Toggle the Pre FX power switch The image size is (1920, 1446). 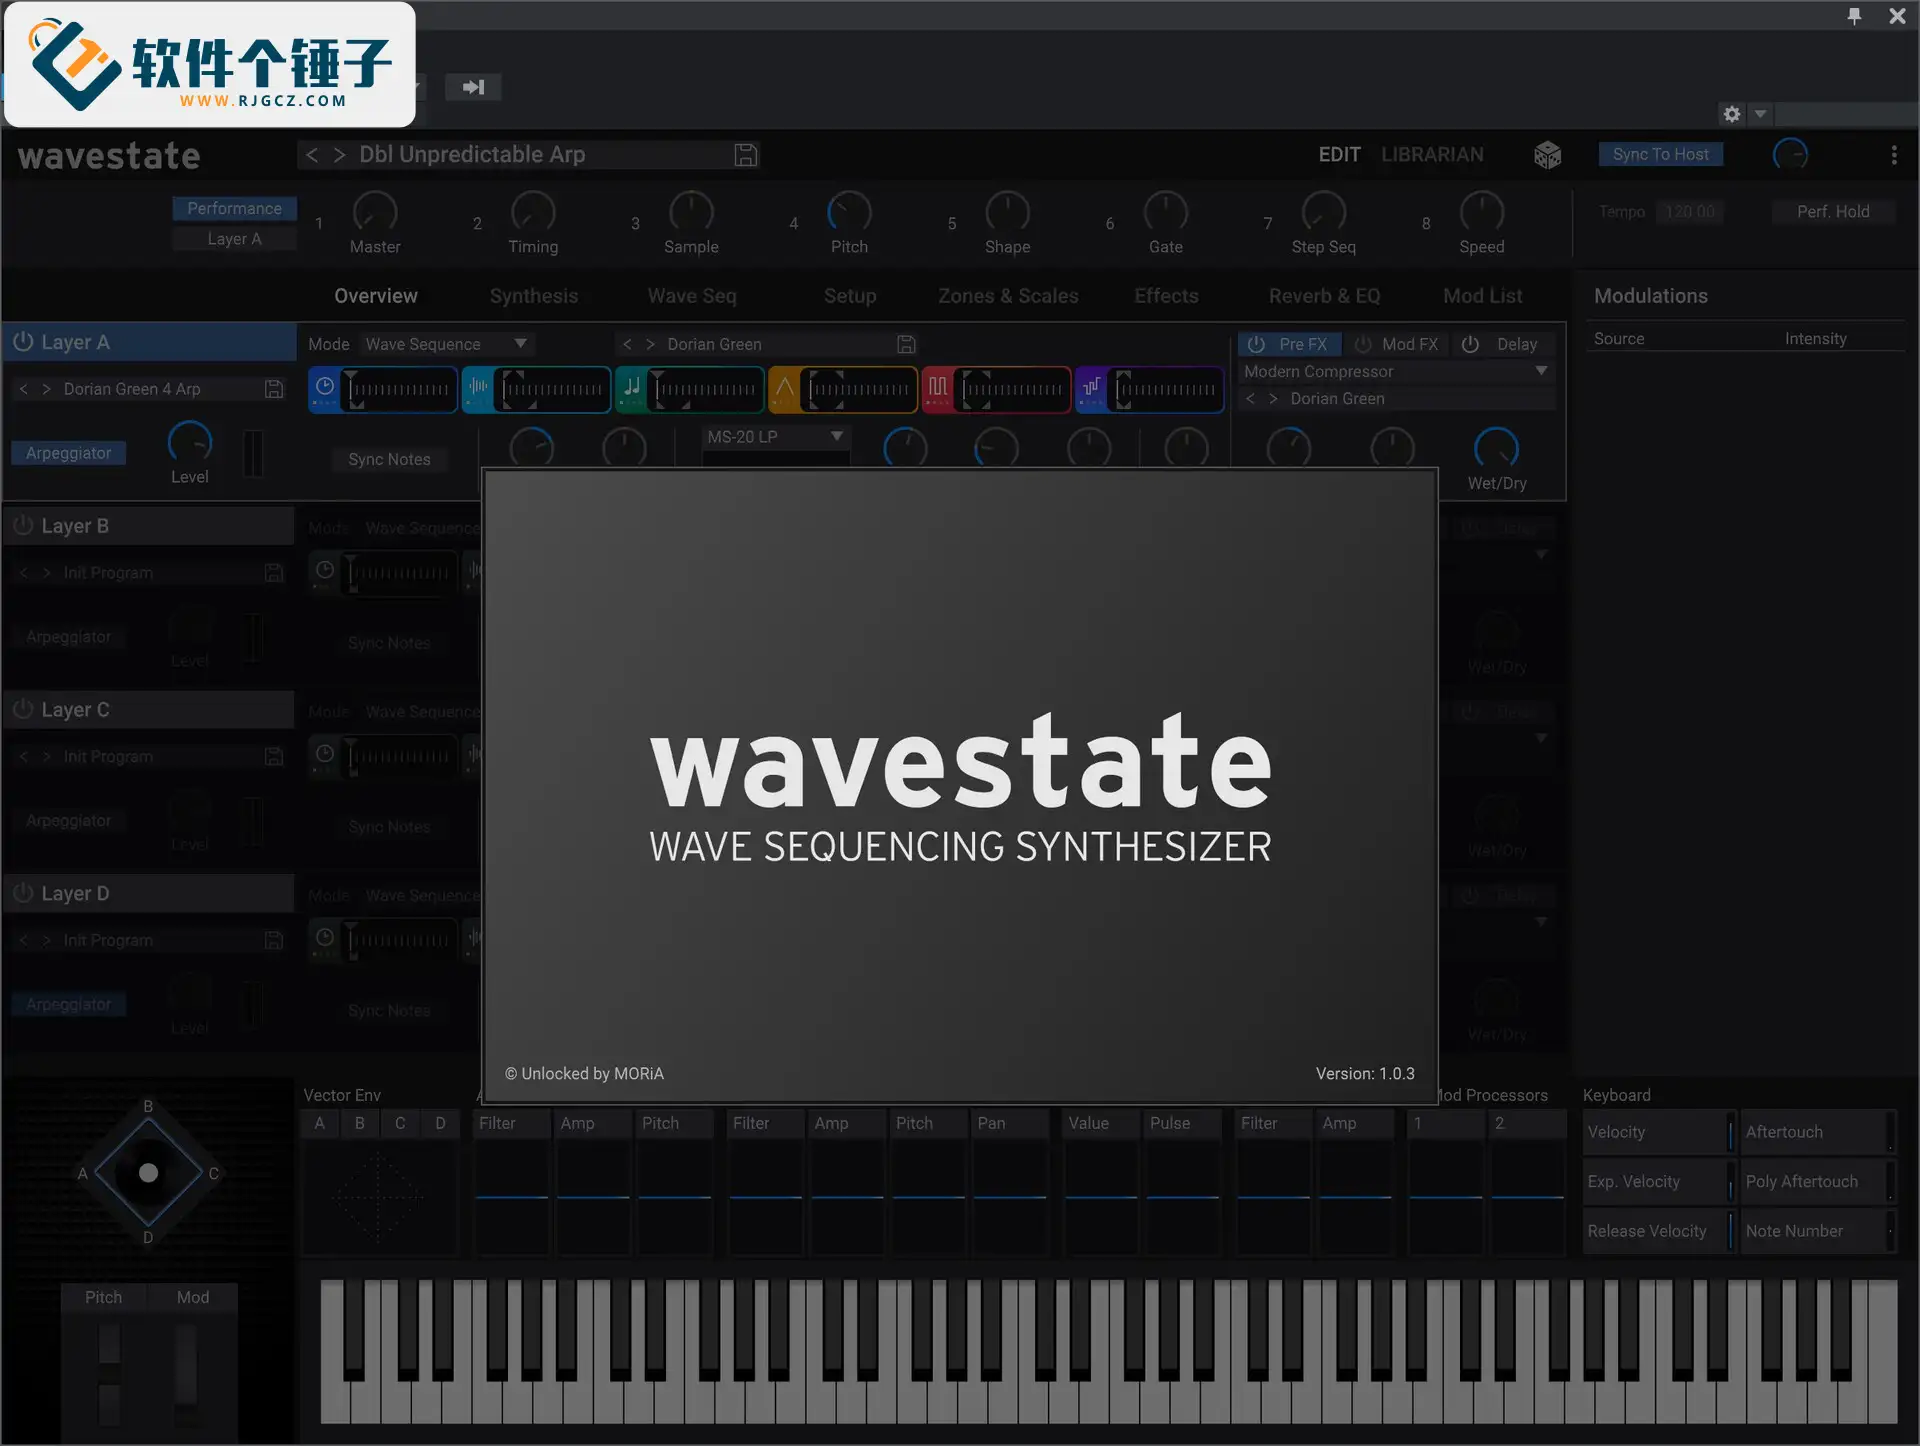(x=1257, y=344)
